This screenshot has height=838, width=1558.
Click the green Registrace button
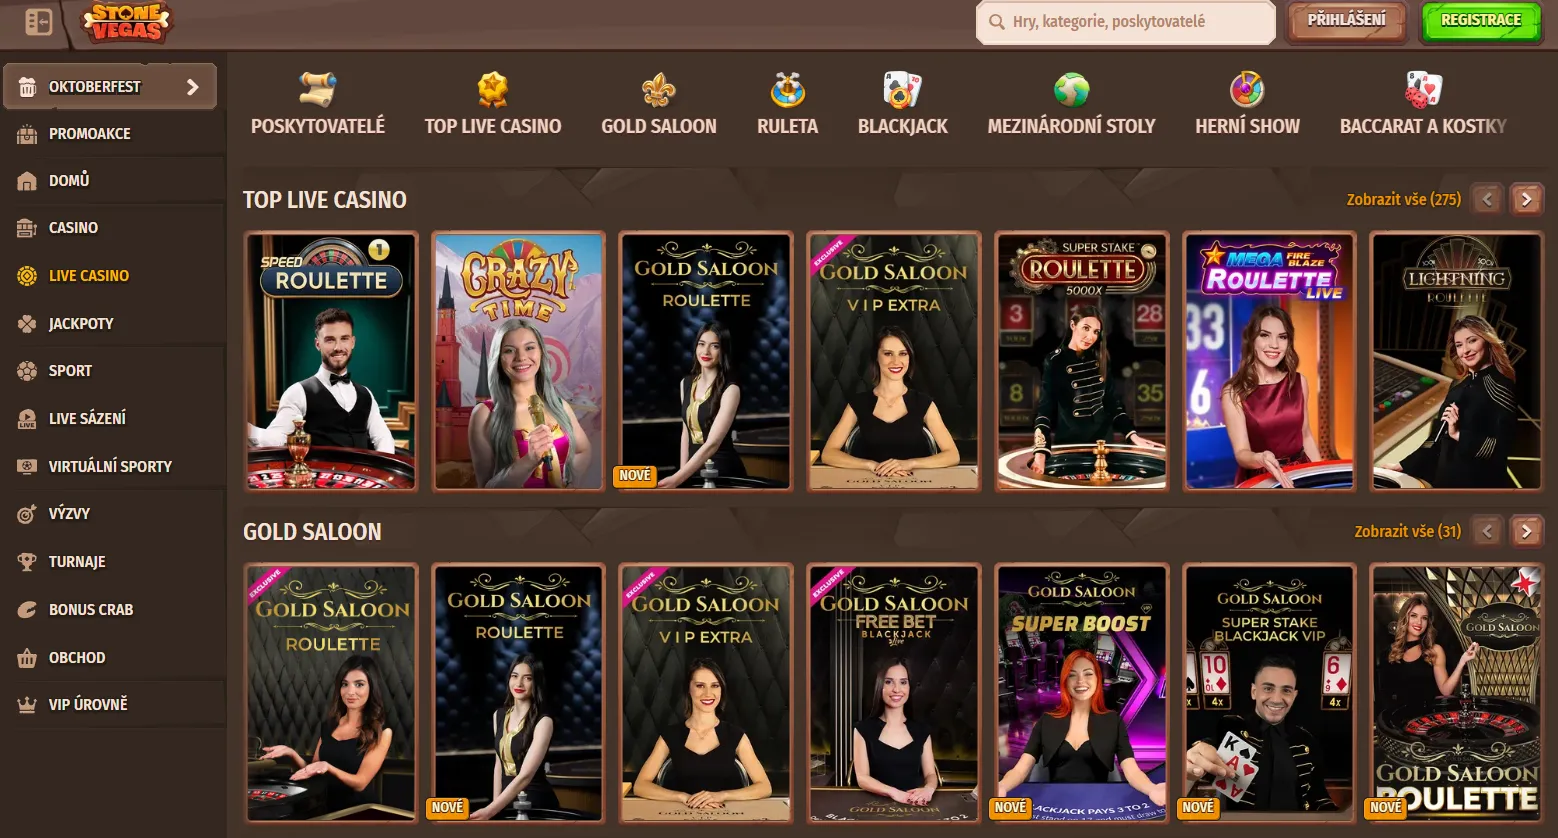click(1480, 21)
